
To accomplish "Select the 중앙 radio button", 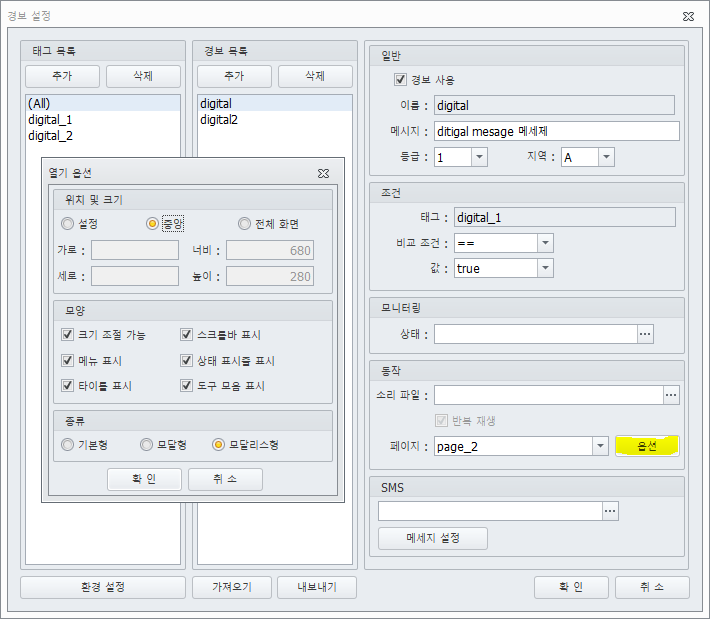I will pyautogui.click(x=153, y=224).
